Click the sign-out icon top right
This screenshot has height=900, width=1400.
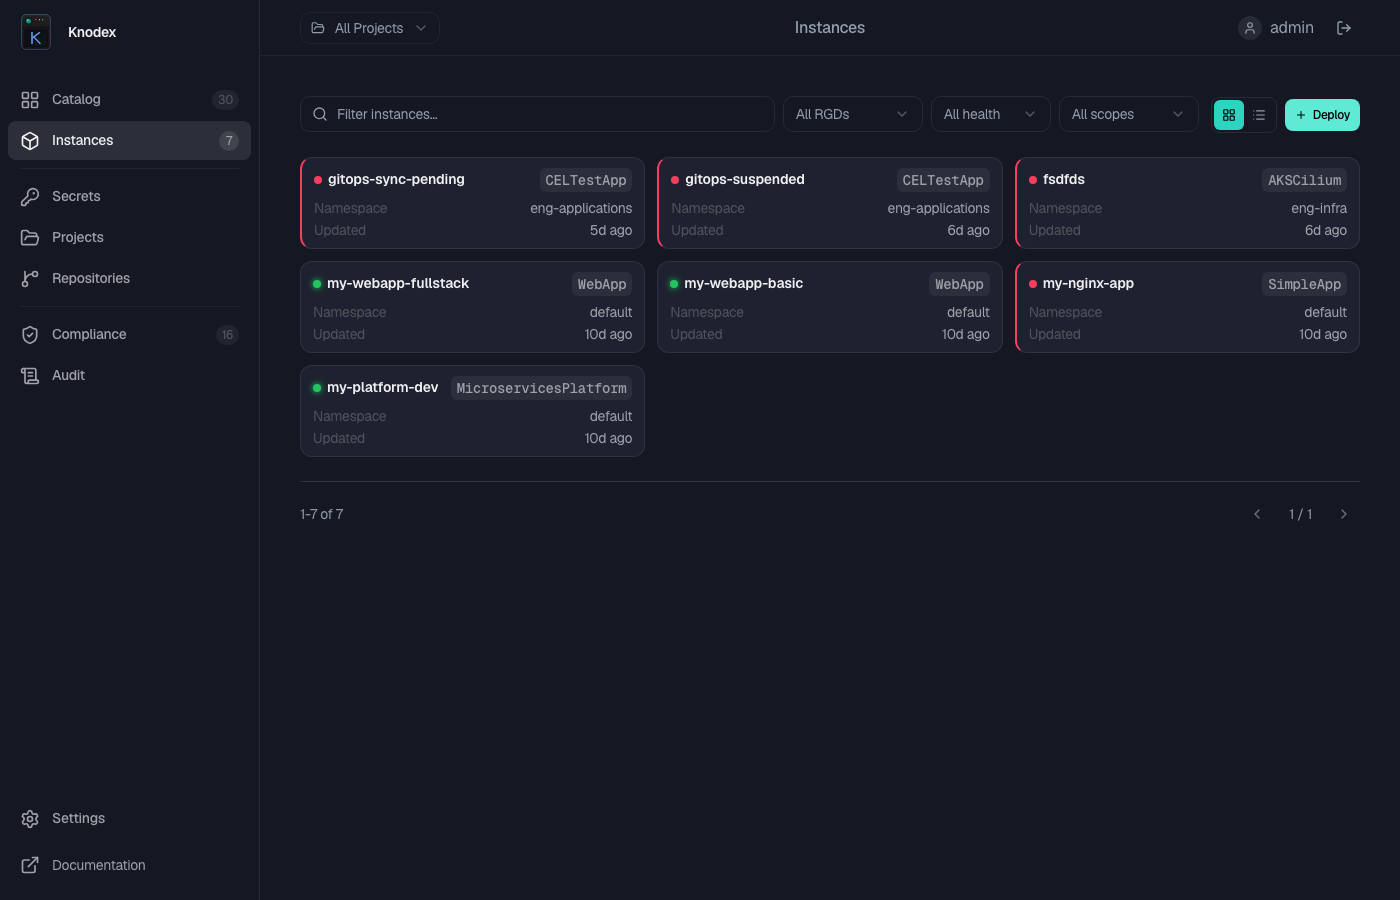(1345, 27)
